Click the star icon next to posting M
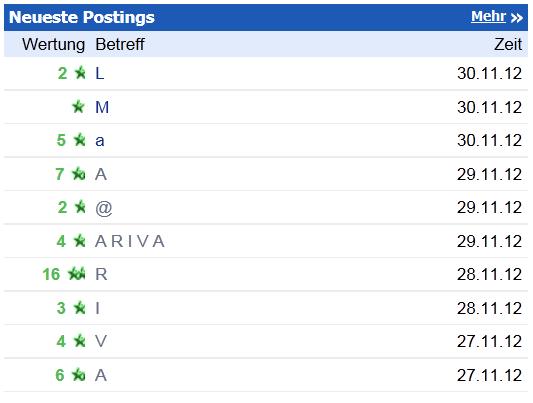The height and width of the screenshot is (403, 533). click(x=79, y=106)
